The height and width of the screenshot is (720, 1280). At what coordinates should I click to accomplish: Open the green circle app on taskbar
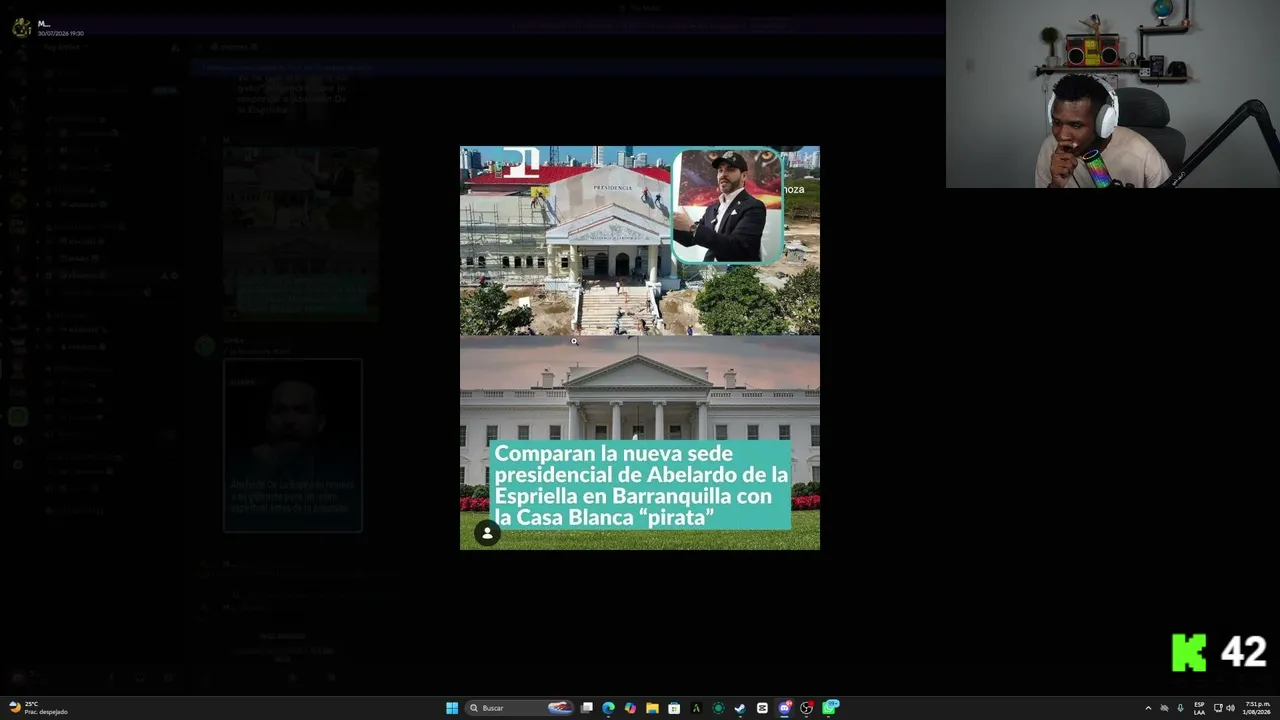point(718,708)
